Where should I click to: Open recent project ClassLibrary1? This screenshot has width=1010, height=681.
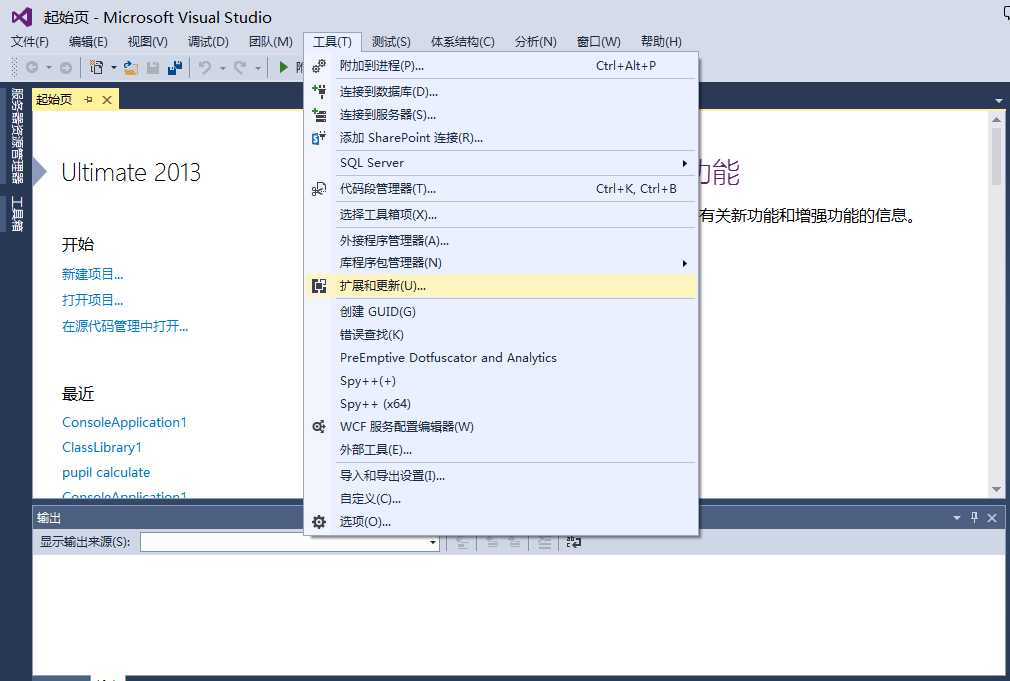[x=102, y=447]
